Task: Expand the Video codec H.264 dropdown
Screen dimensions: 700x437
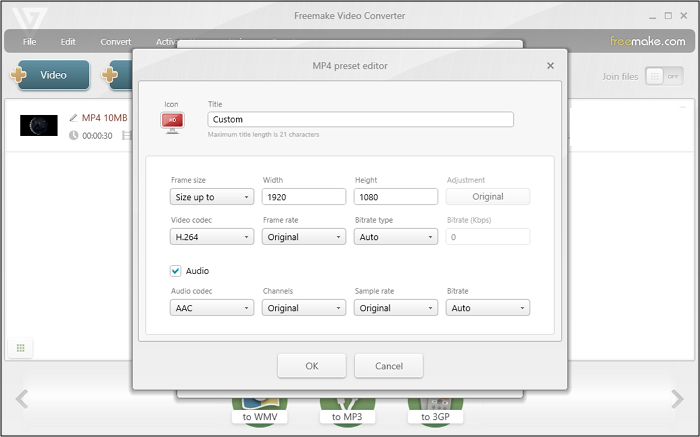Action: [x=212, y=237]
